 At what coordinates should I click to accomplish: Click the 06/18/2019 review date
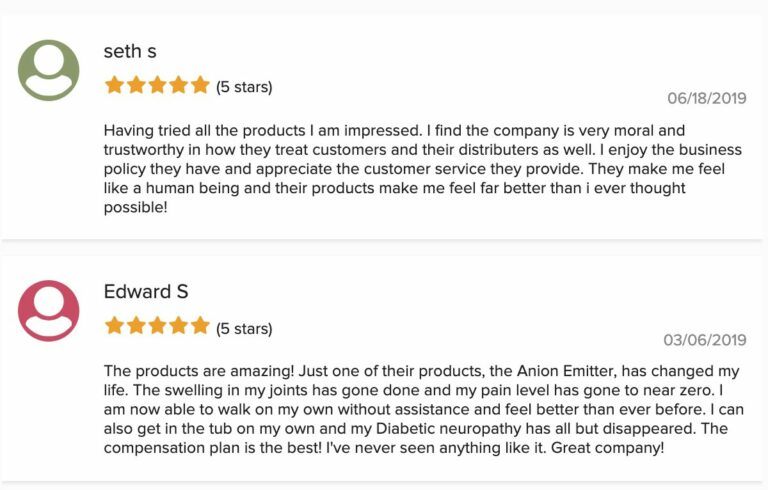point(707,98)
